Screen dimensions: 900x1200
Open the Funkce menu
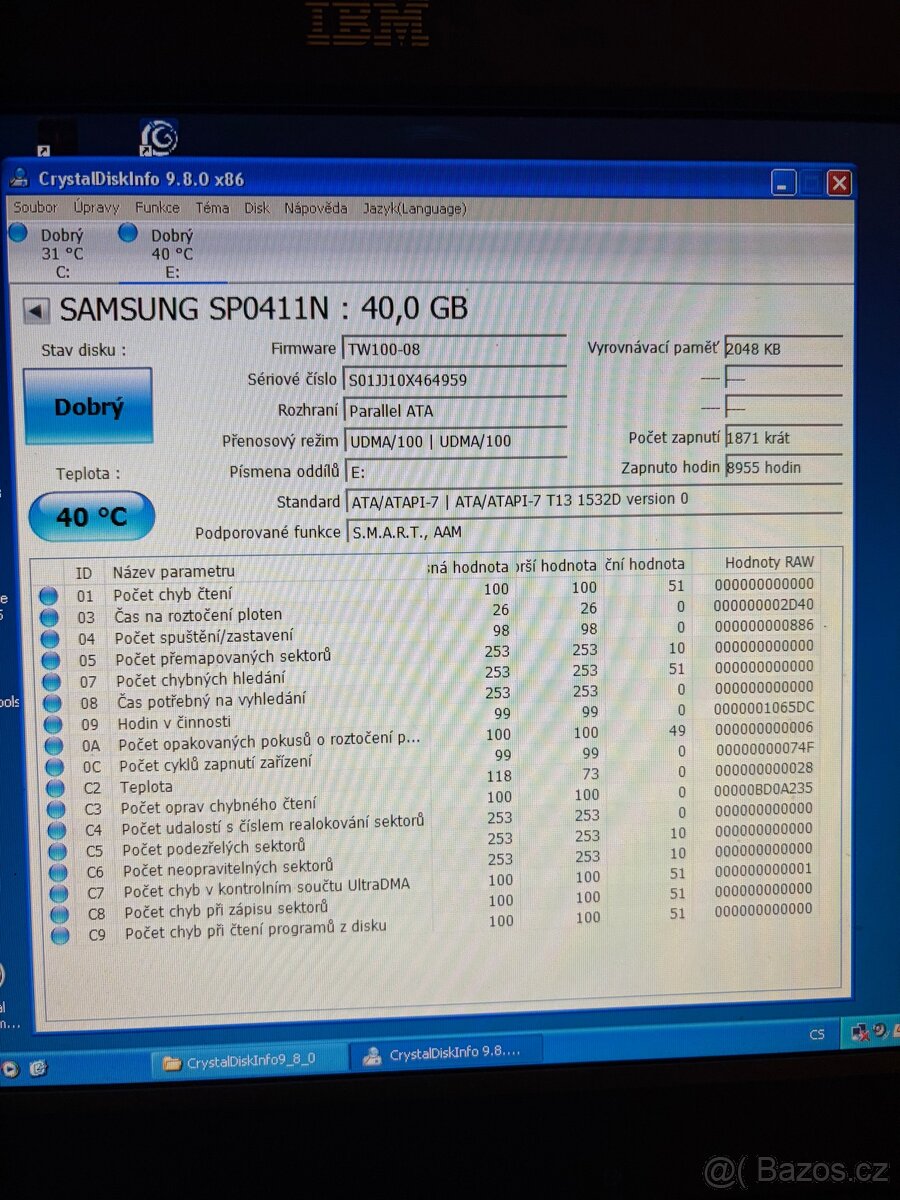coord(157,208)
